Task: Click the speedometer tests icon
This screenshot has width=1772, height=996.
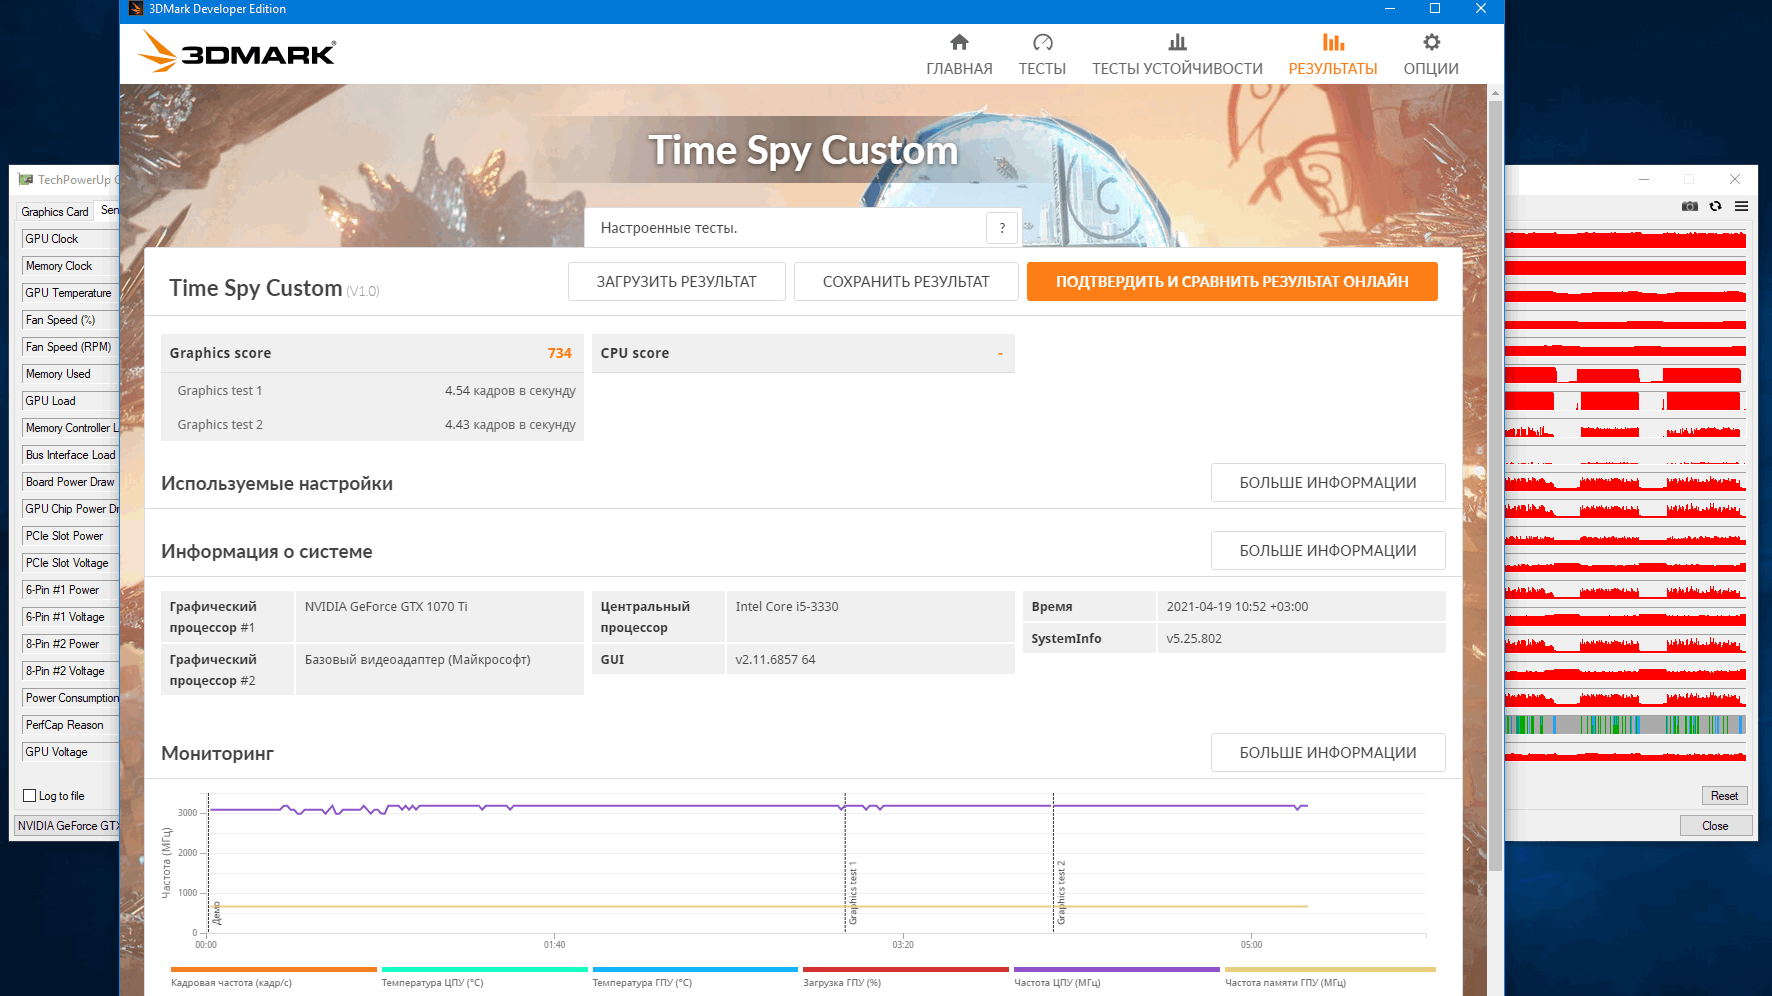Action: (x=1043, y=42)
